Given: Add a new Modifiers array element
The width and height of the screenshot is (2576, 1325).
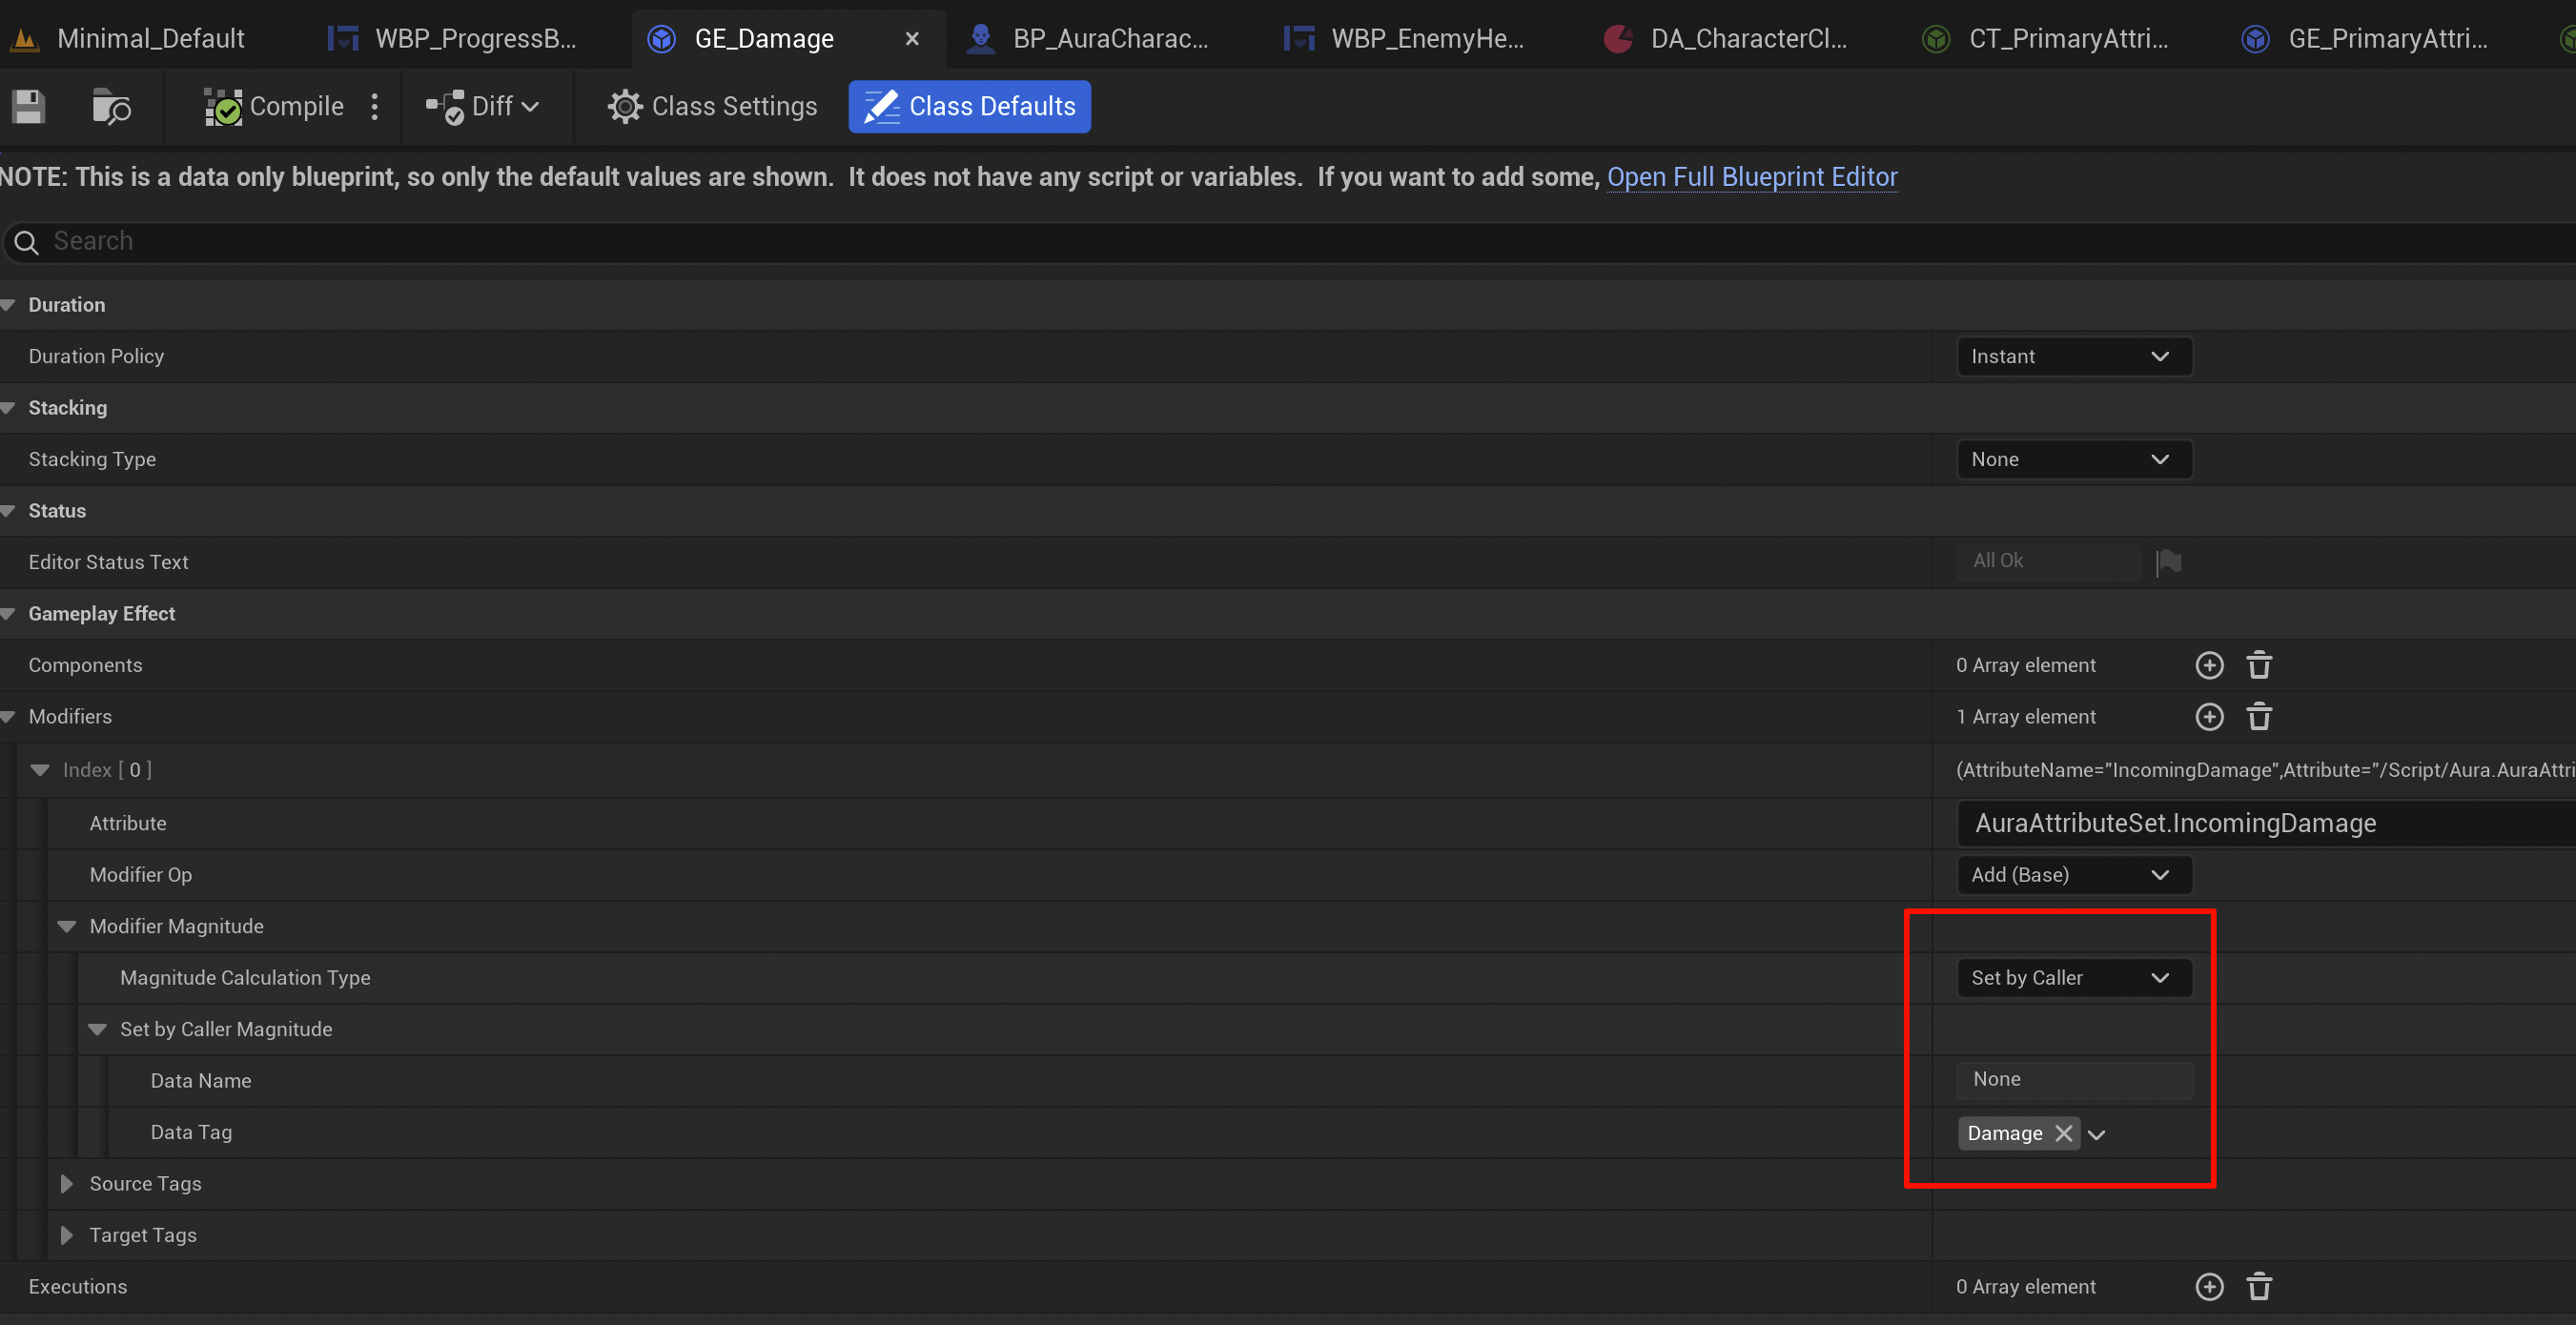Looking at the screenshot, I should click(2209, 717).
